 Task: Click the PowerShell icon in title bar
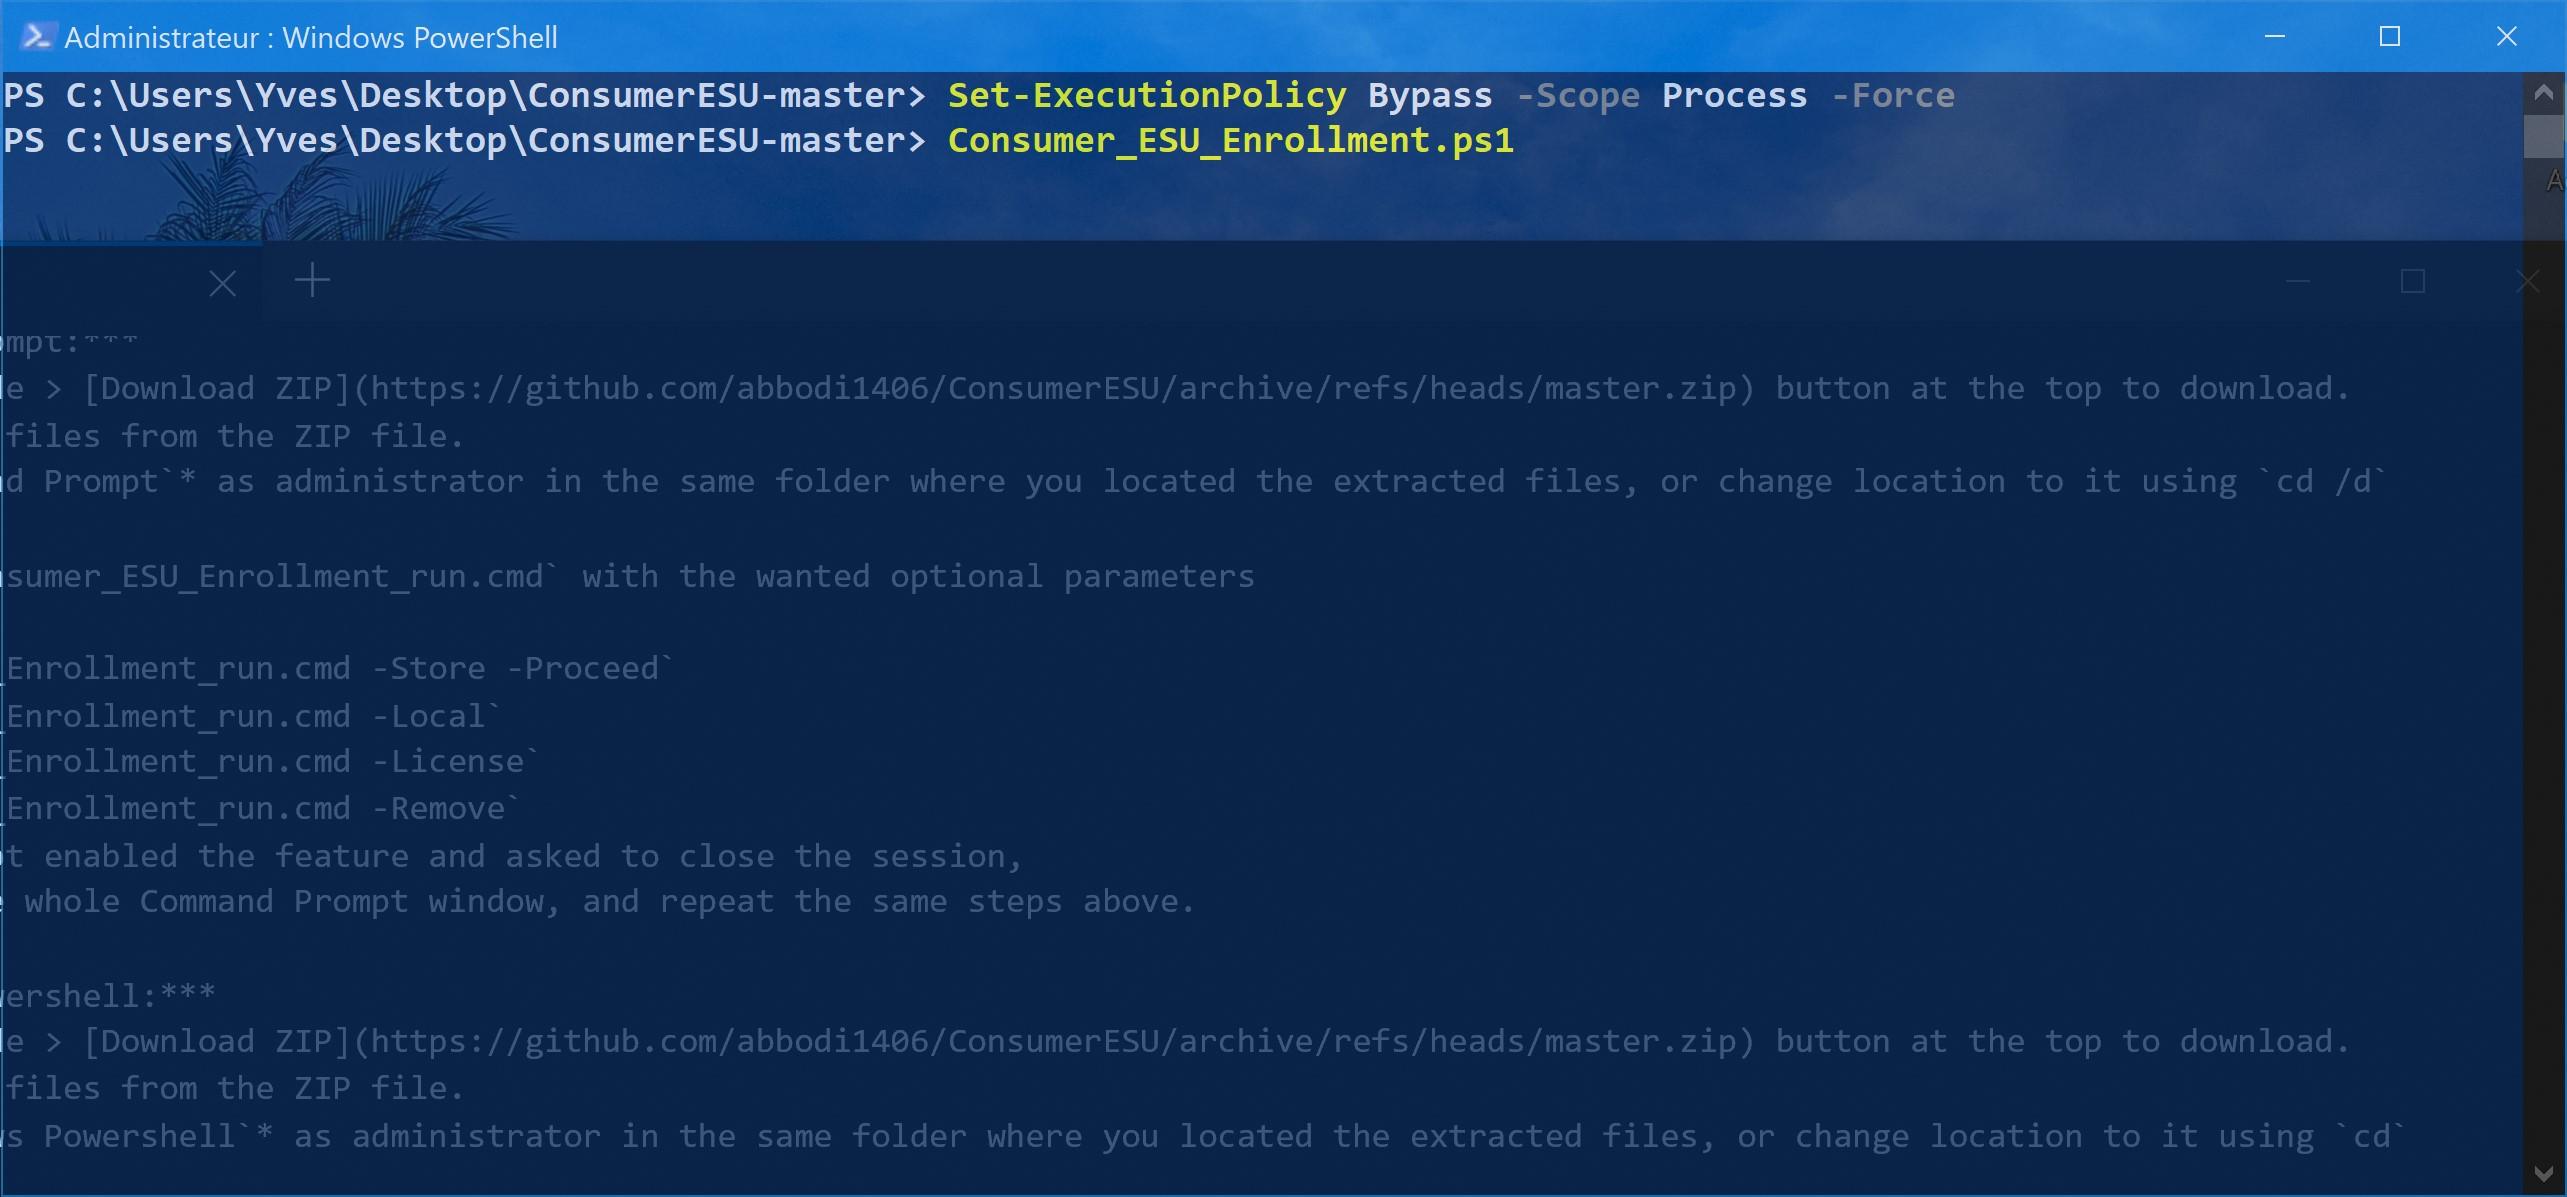click(37, 37)
